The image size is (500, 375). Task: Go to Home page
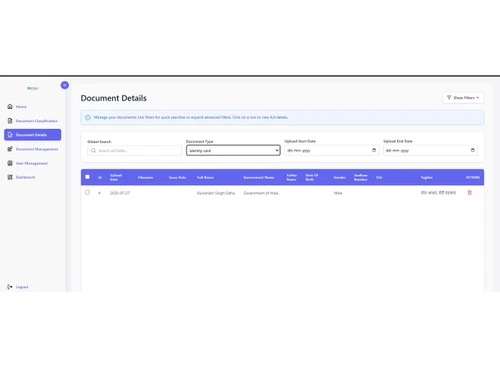(x=21, y=107)
